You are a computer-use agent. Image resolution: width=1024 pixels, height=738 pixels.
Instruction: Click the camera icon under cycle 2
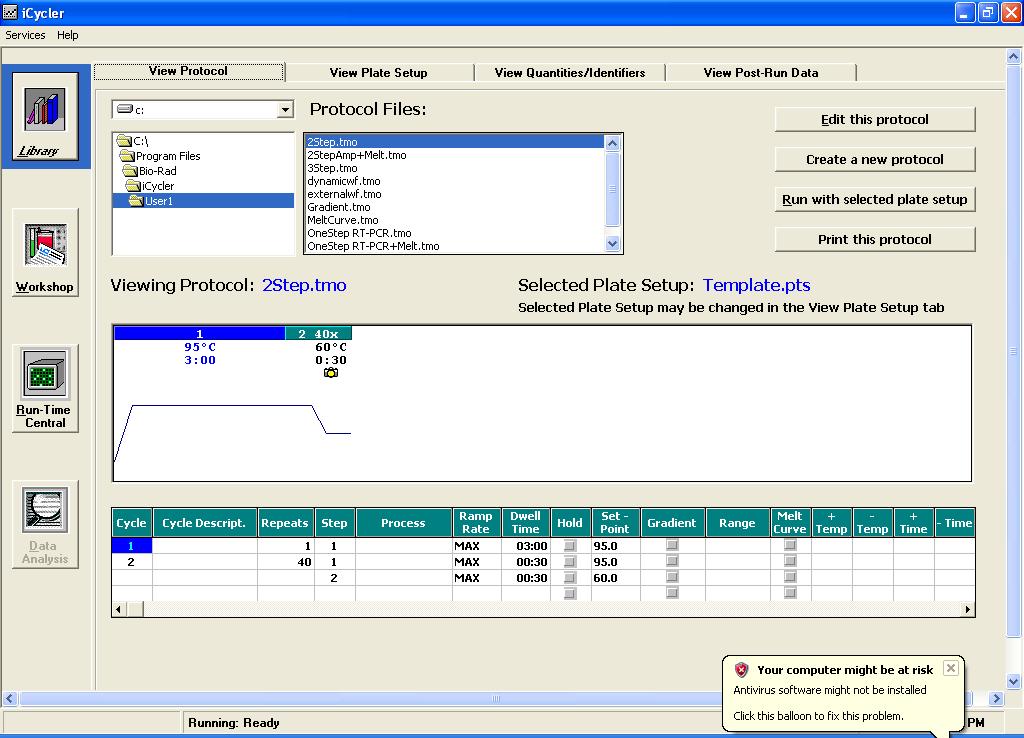[x=331, y=373]
